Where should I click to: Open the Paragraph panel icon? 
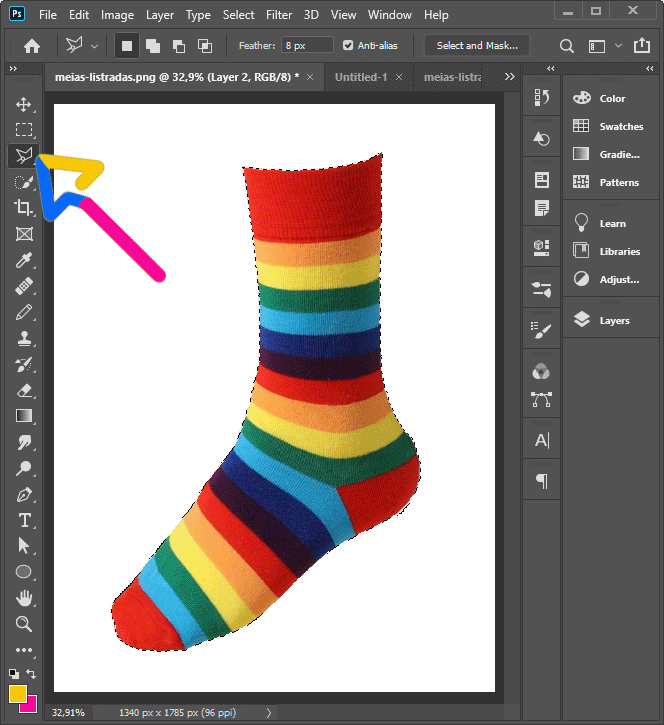pos(541,481)
